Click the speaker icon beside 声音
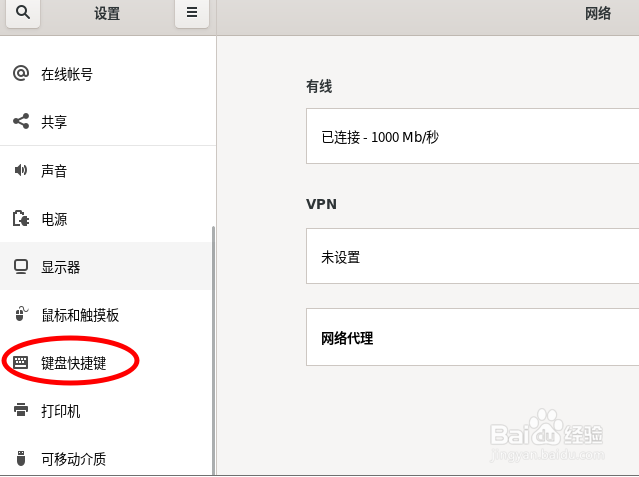Image resolution: width=639 pixels, height=477 pixels. pyautogui.click(x=21, y=170)
